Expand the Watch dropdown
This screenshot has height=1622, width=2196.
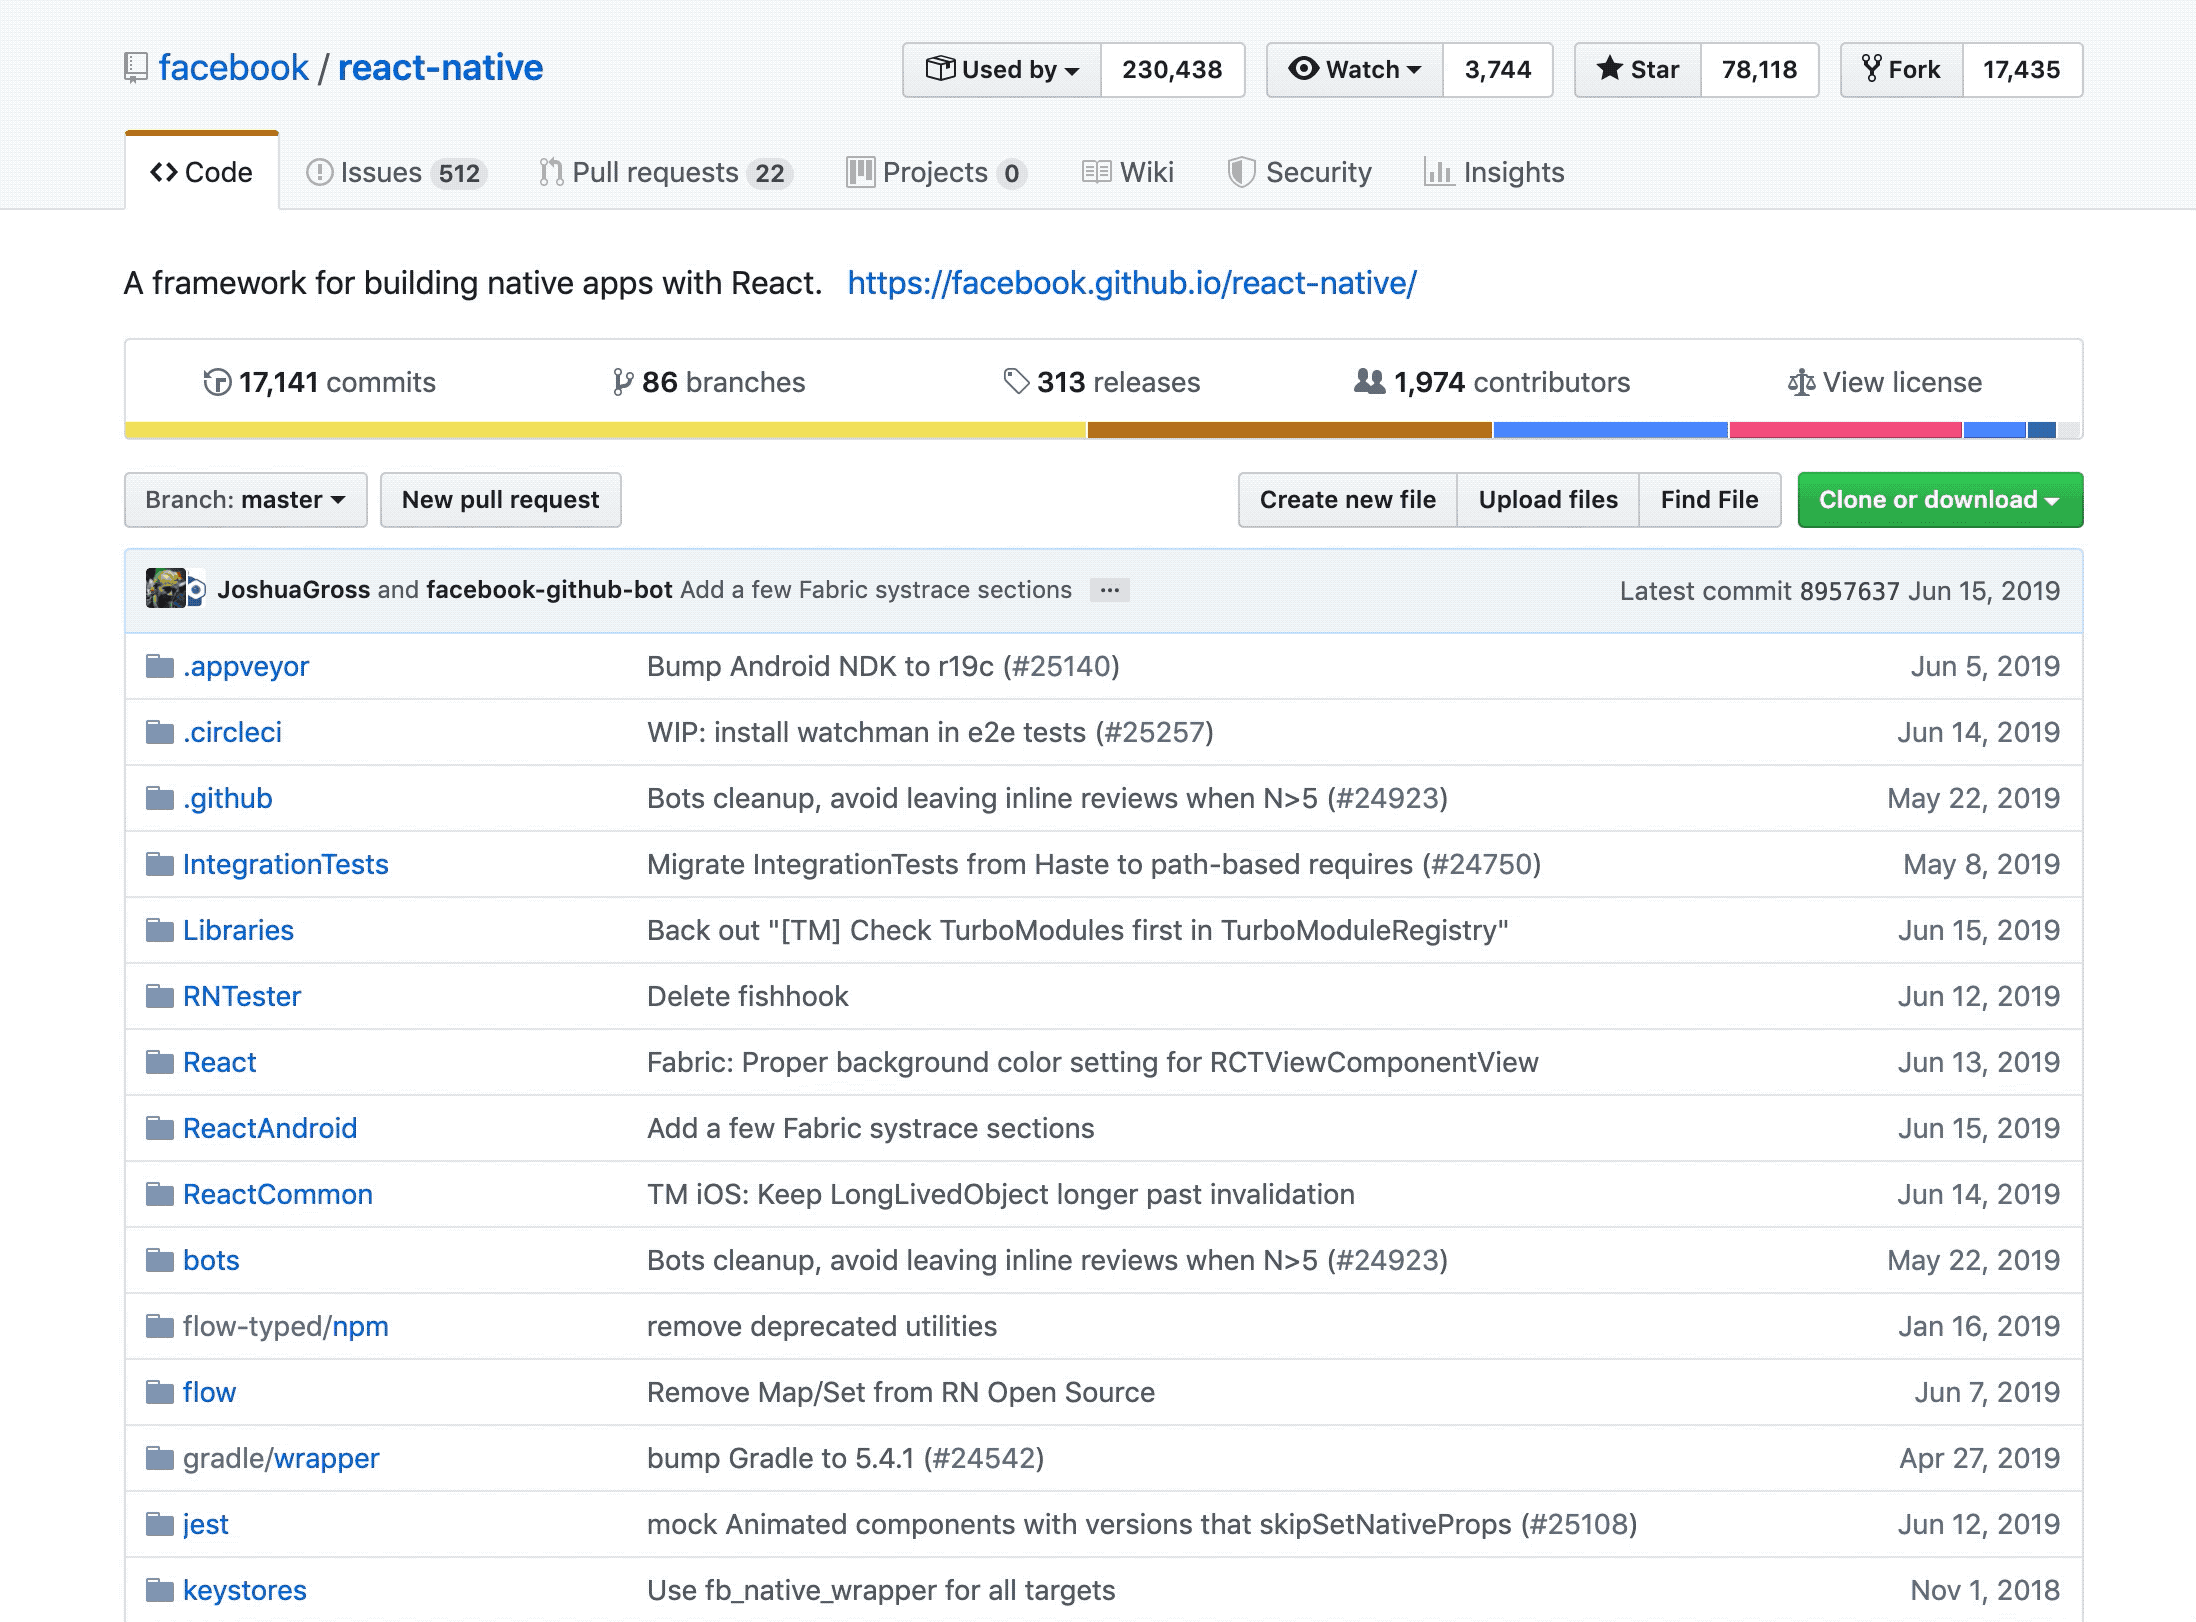pos(1354,69)
